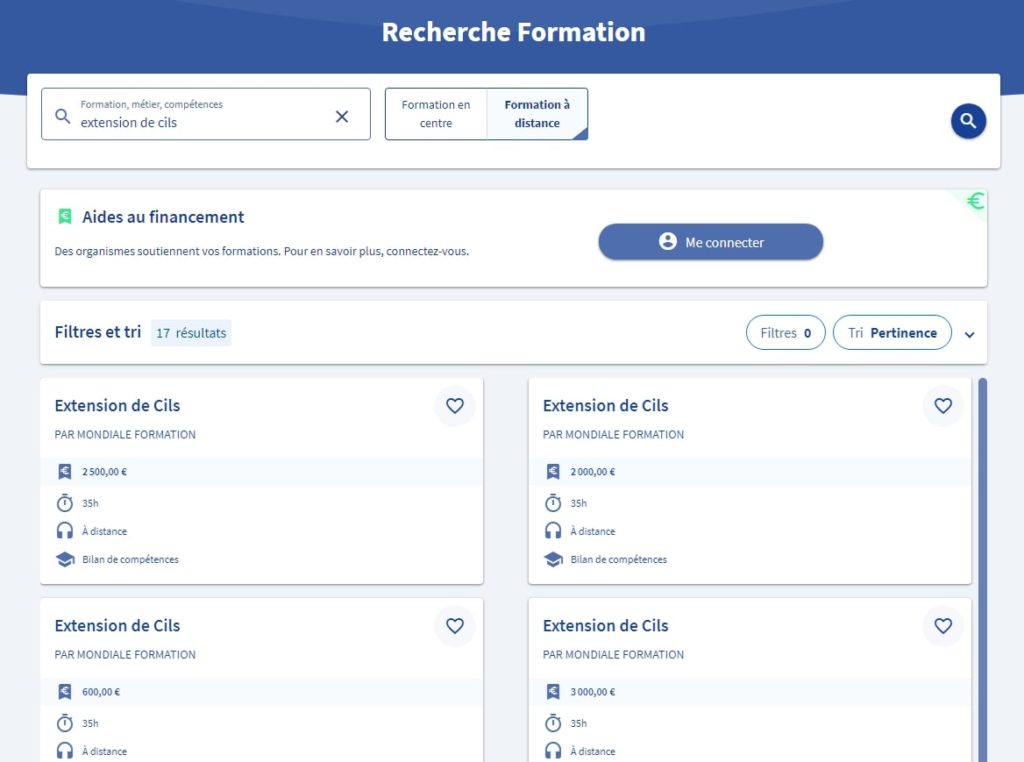Open the Filtres 0 button
This screenshot has height=762, width=1024.
pos(786,332)
